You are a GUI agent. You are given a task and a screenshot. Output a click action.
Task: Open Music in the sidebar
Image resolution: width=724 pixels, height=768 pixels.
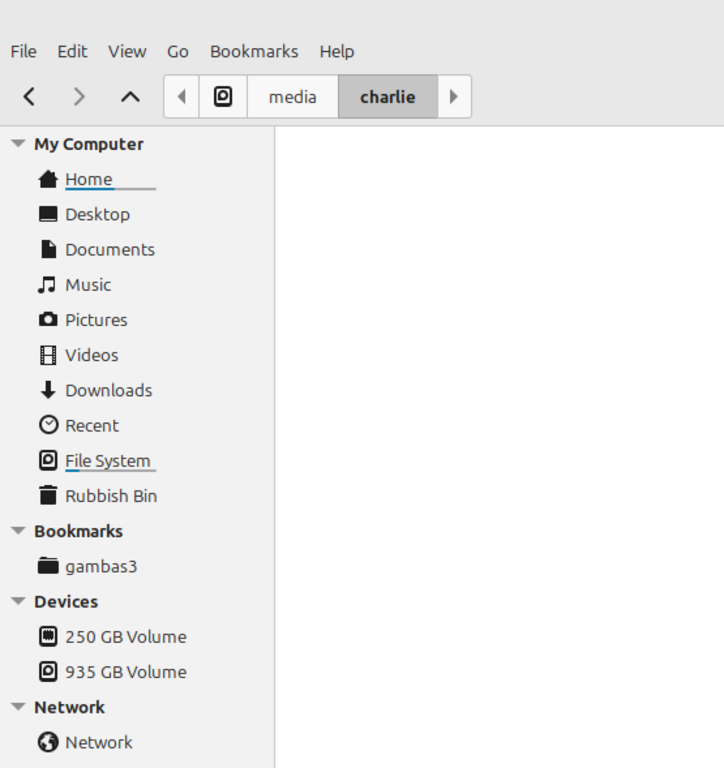point(88,285)
